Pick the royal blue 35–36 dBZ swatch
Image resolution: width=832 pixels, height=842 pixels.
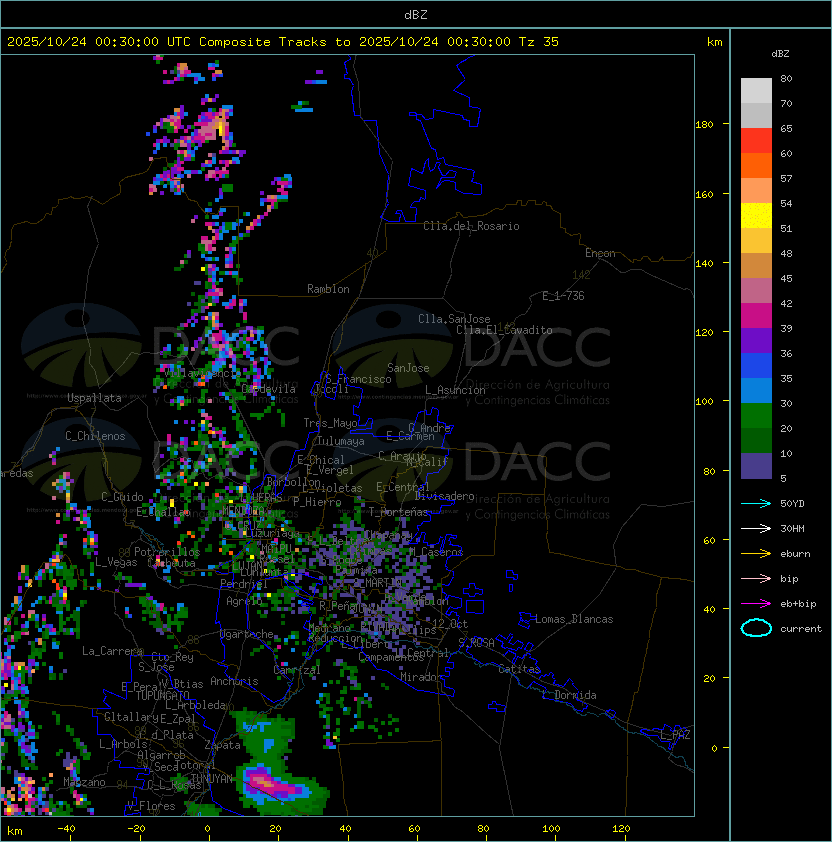[x=756, y=366]
